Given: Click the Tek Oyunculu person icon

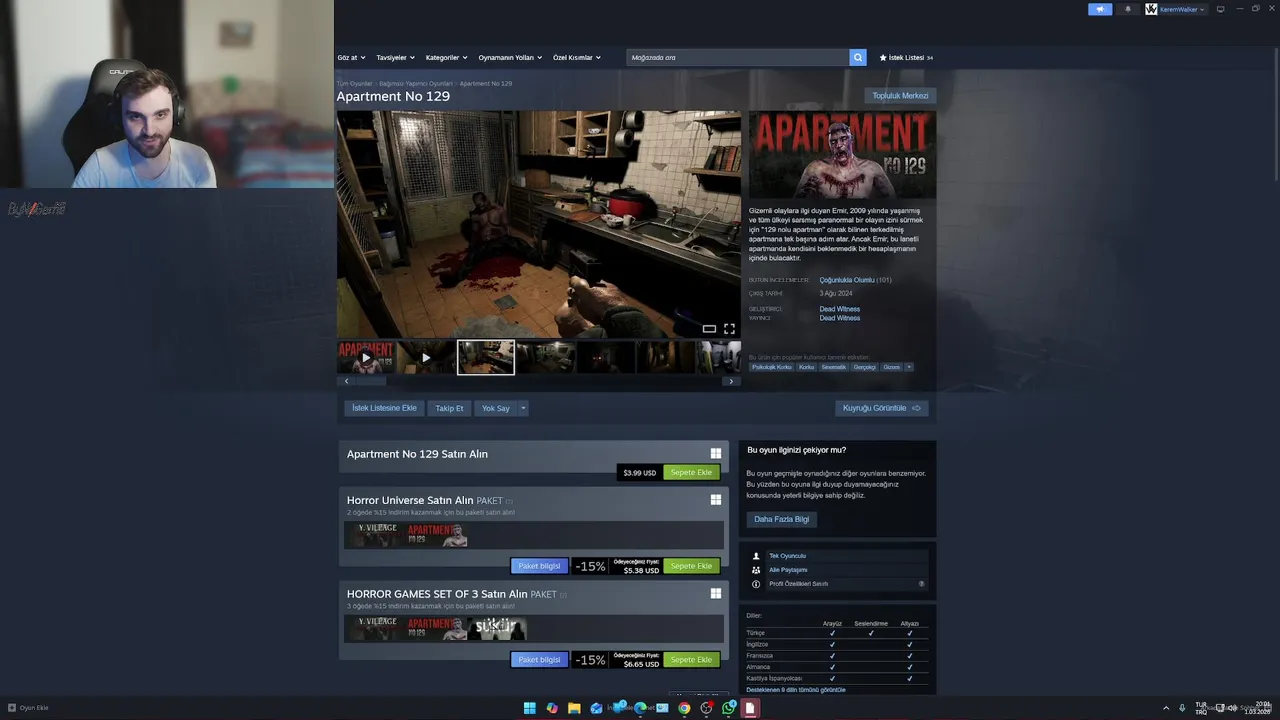Looking at the screenshot, I should [x=756, y=556].
